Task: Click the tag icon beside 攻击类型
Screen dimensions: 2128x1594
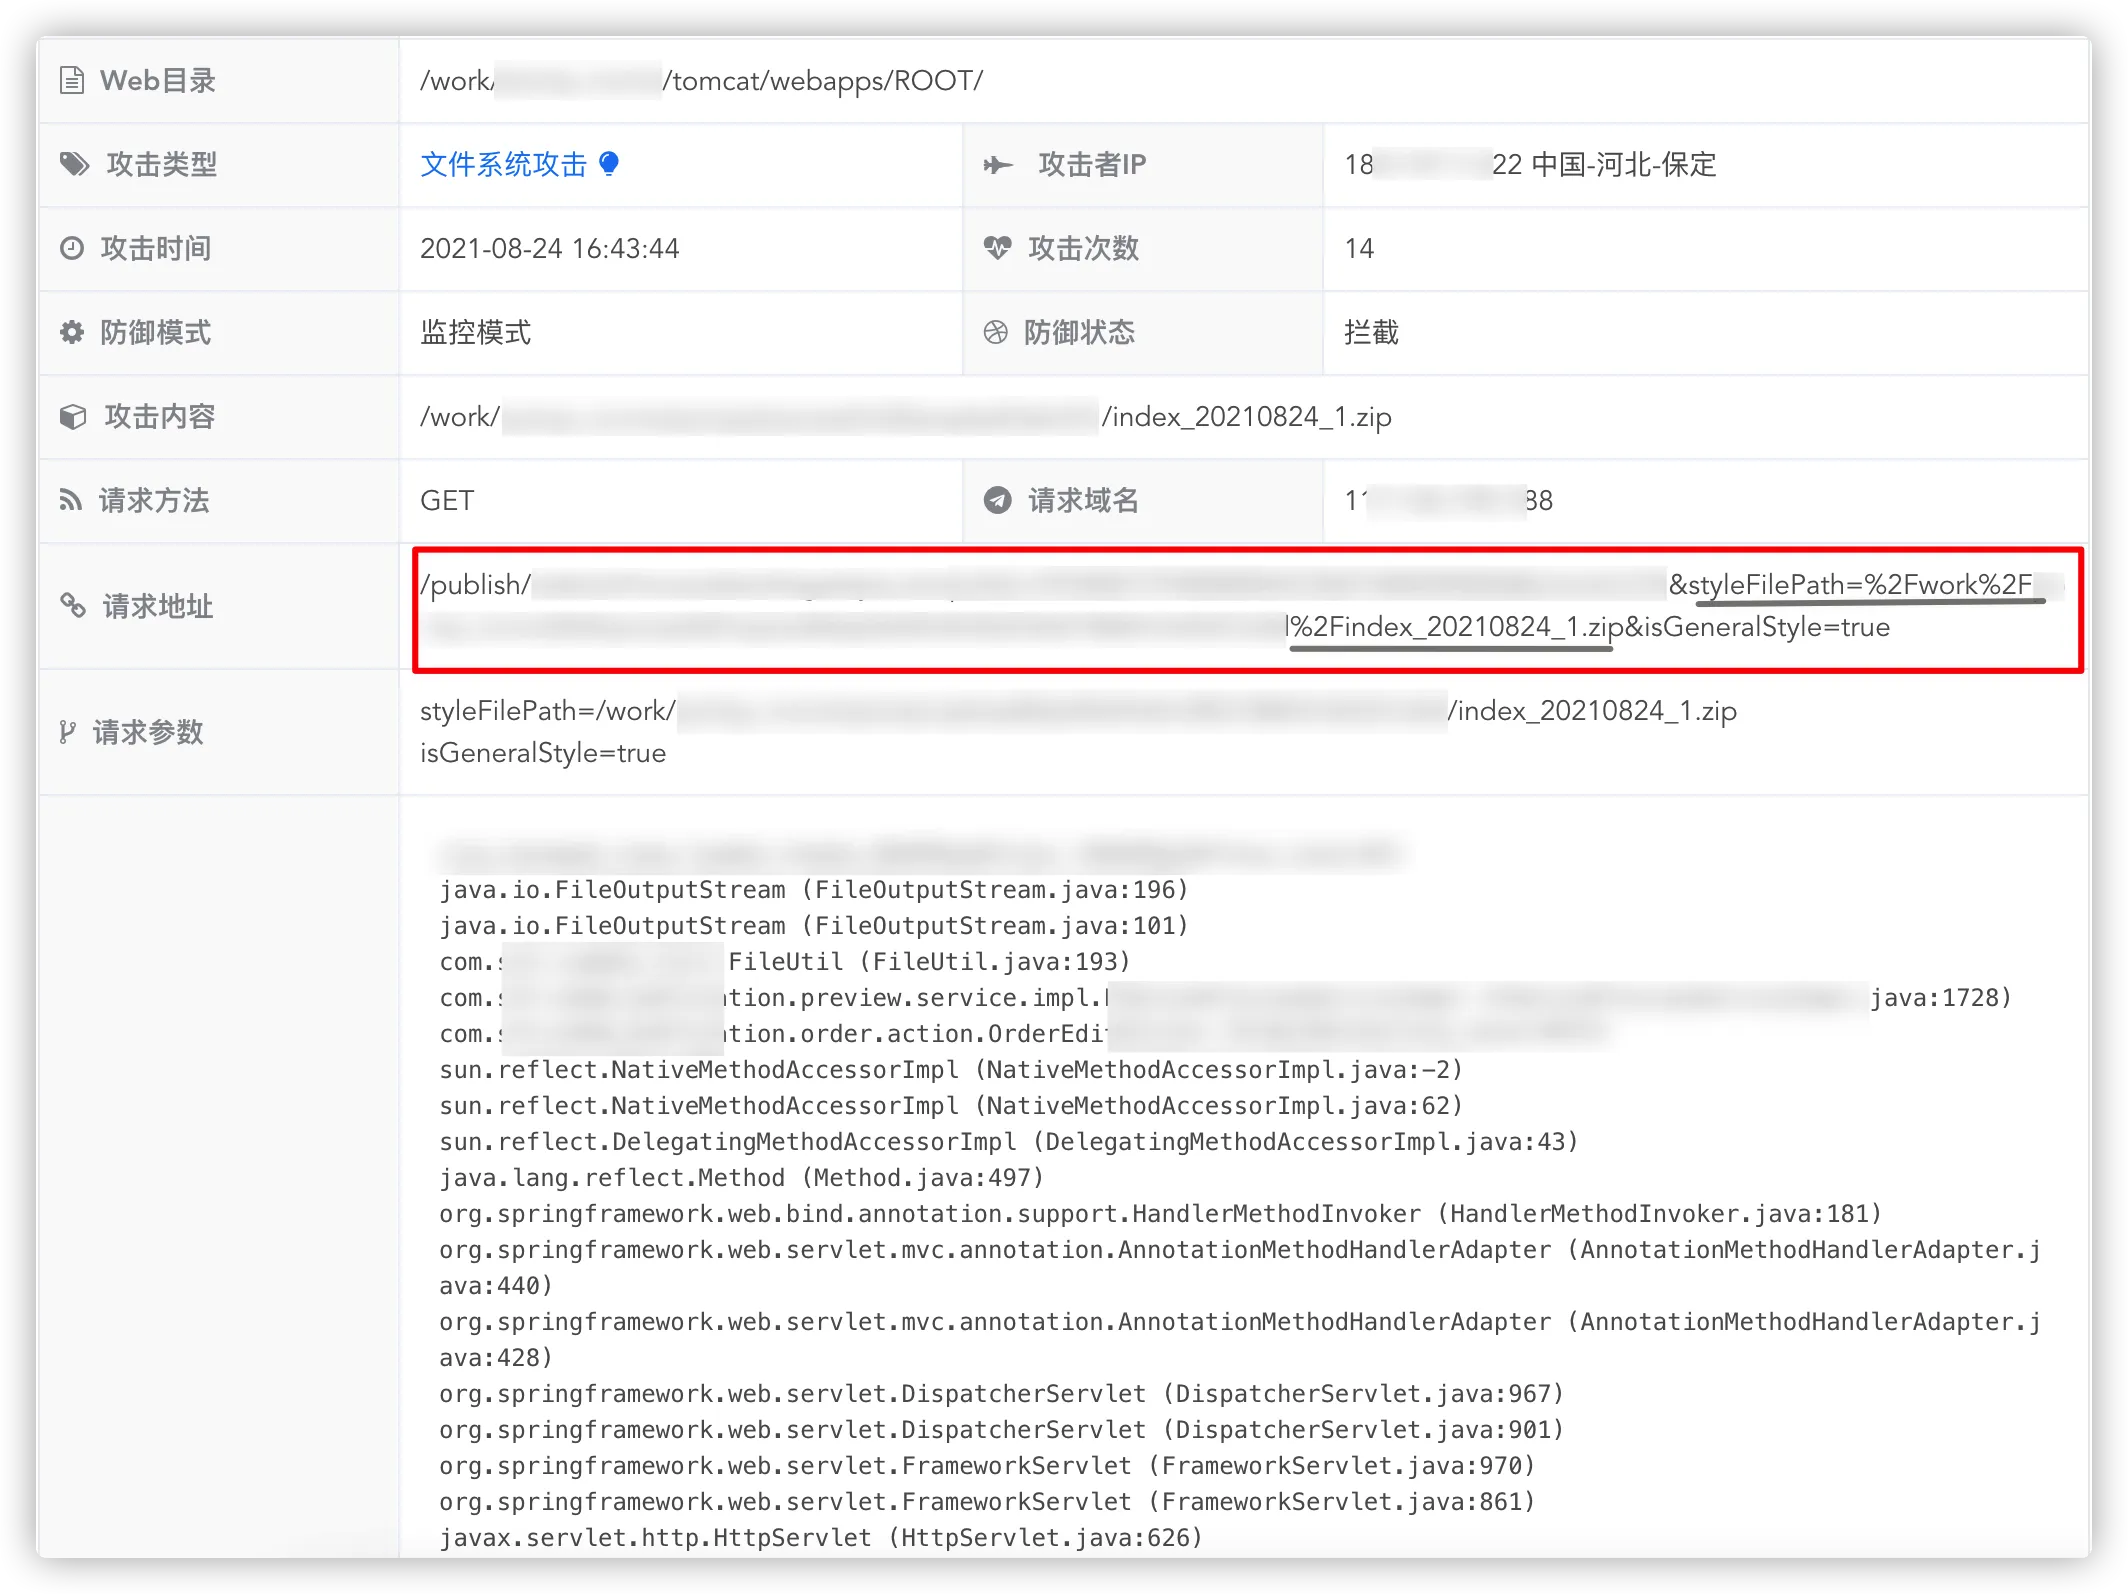Action: (74, 164)
